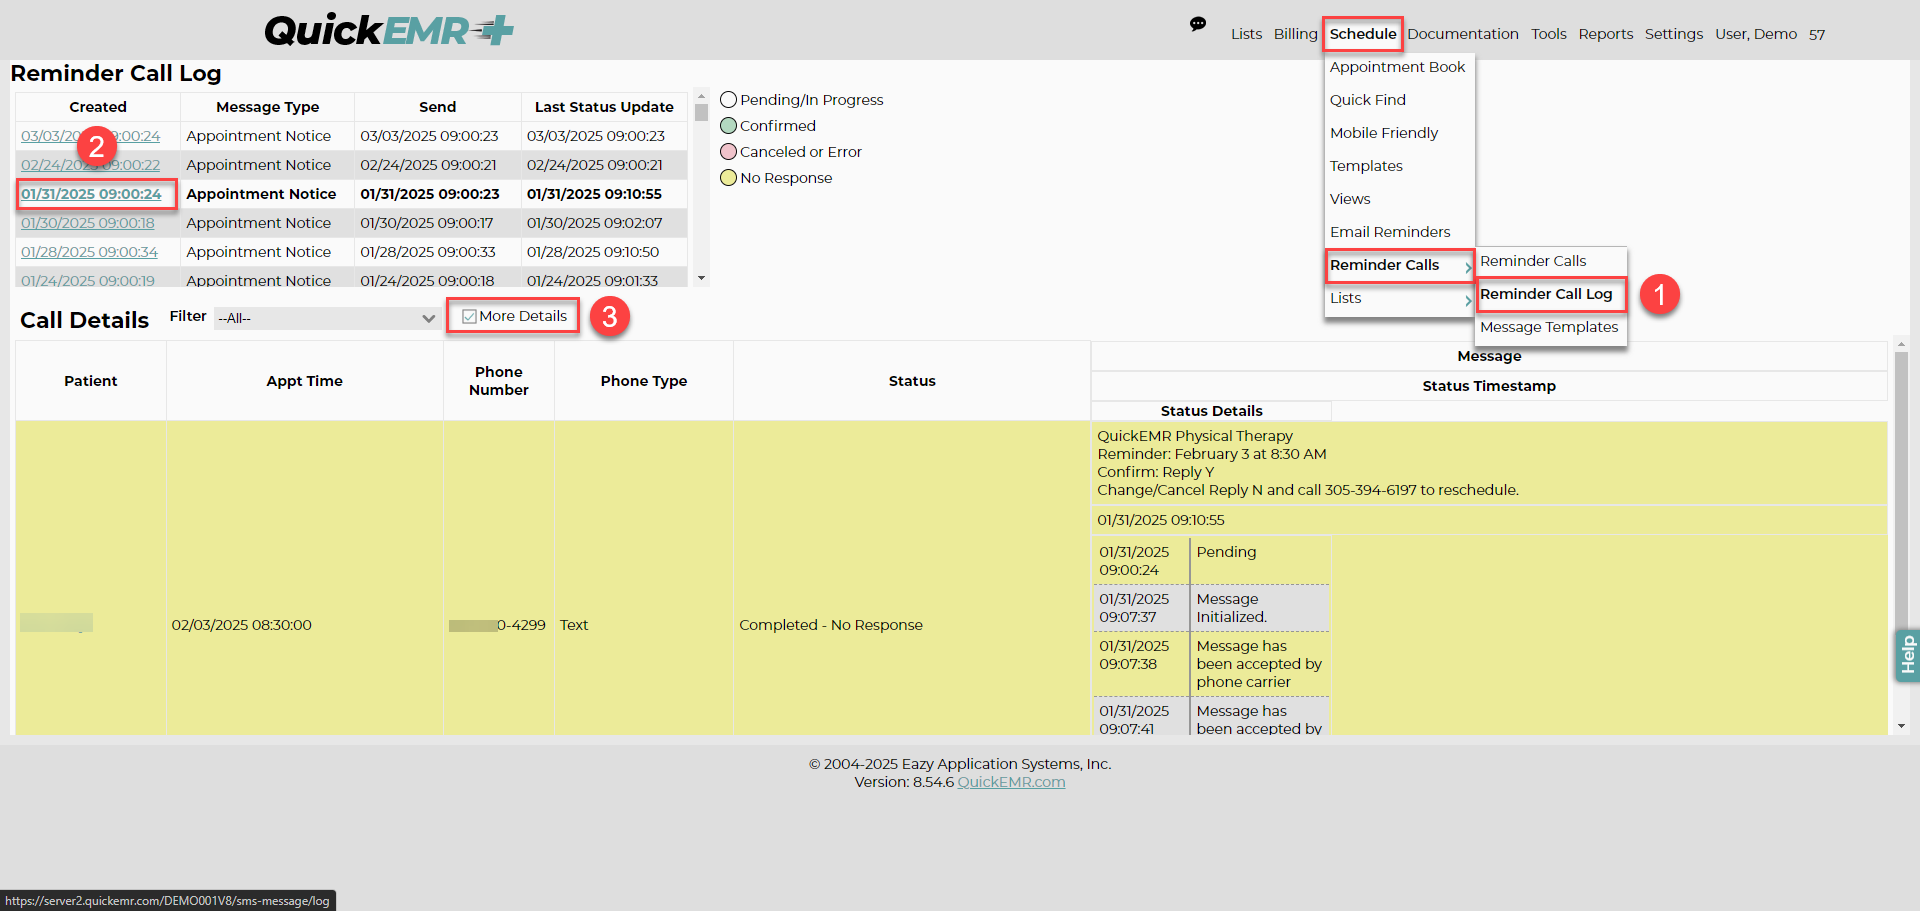This screenshot has height=911, width=1920.
Task: Open the 01/28/2025 09:00:34 log entry
Action: [x=89, y=252]
